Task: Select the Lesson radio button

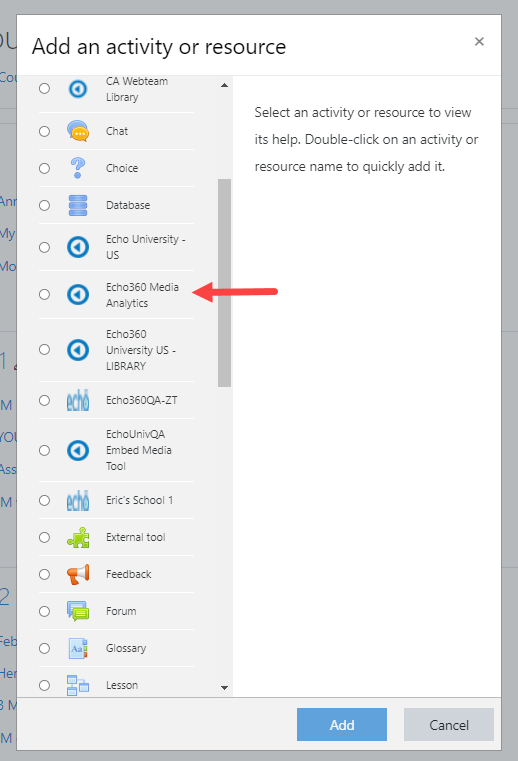Action: click(x=44, y=685)
